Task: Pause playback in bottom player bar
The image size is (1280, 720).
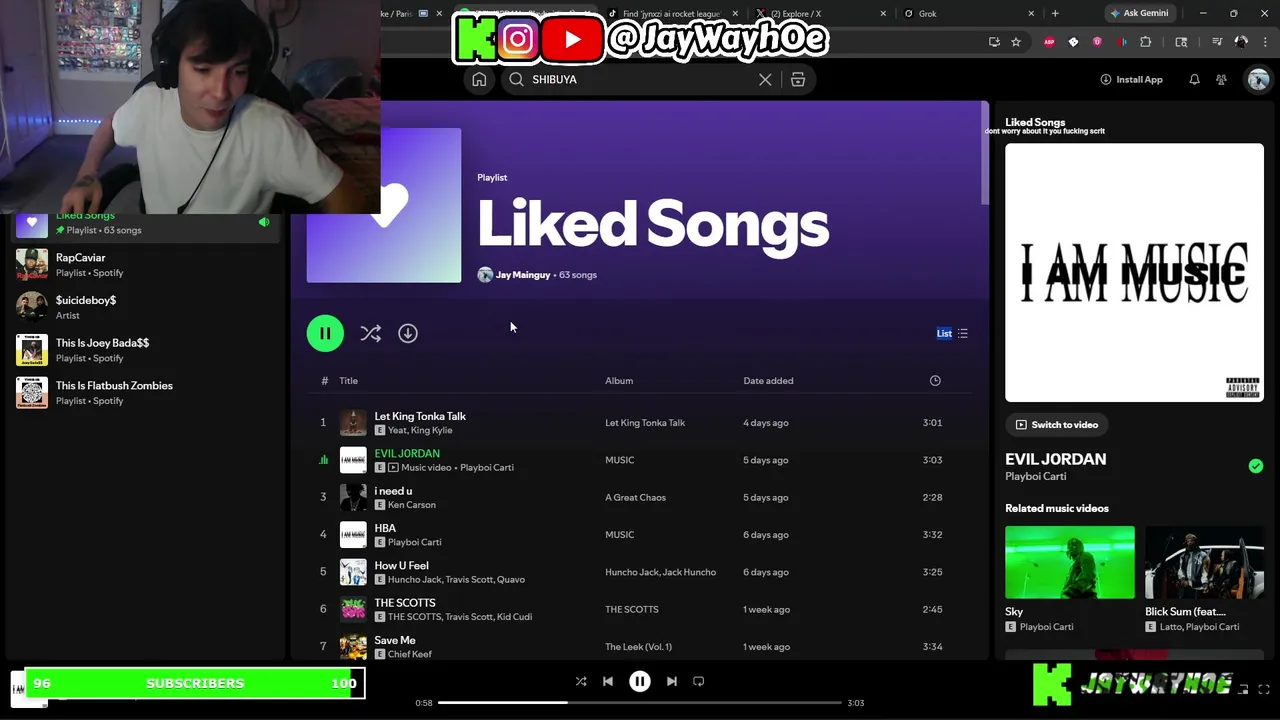Action: click(x=640, y=681)
